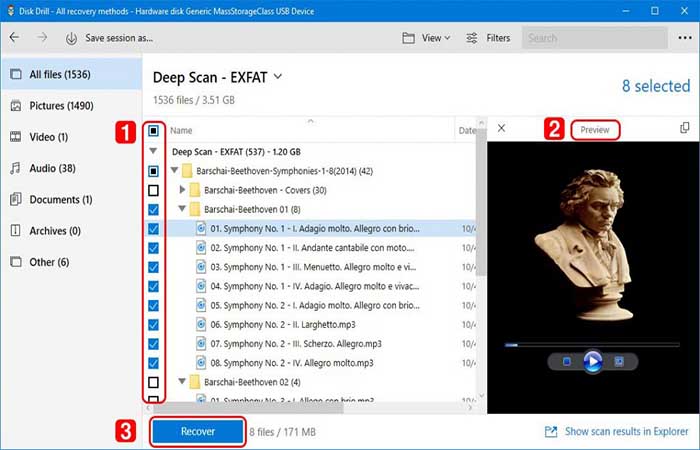Toggle the select-all checkbox in header
Screen dimensions: 700x450
[153, 131]
